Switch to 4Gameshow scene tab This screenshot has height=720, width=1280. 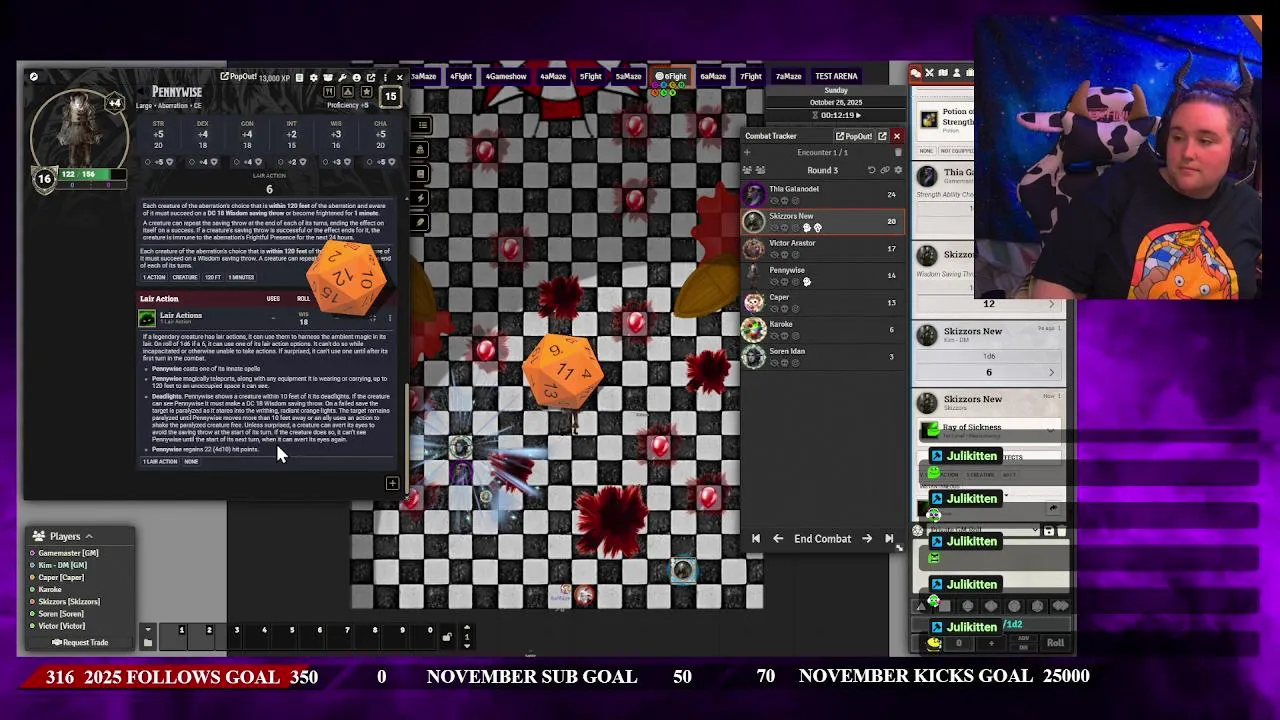[x=506, y=76]
